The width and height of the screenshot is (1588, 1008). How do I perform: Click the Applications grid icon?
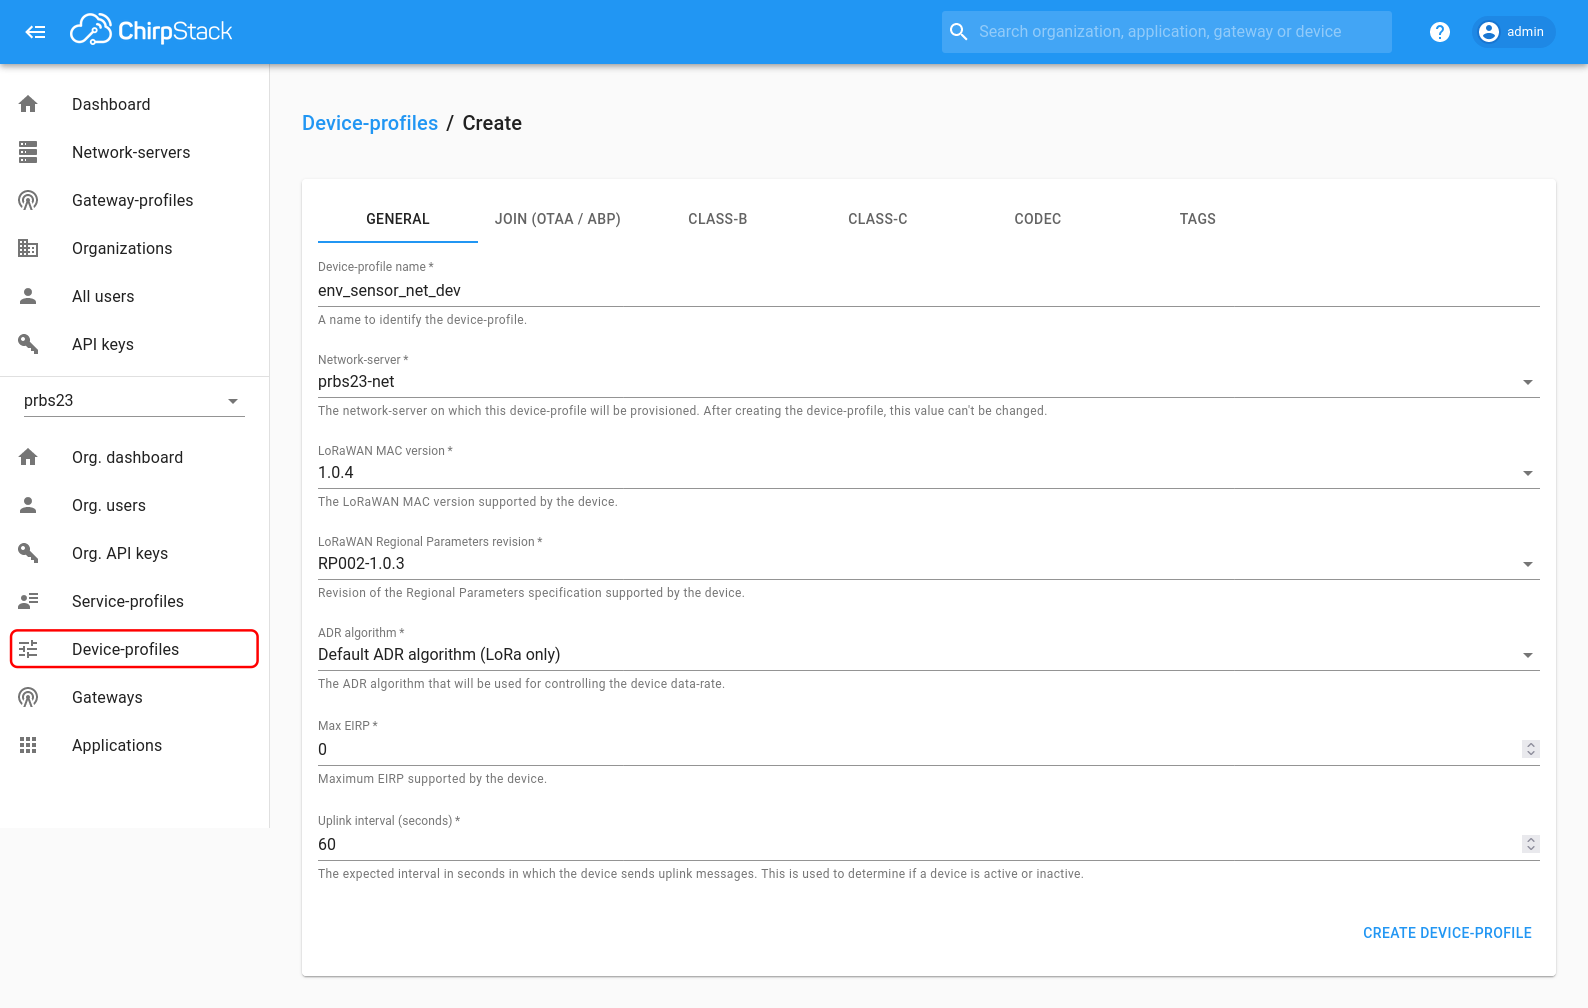point(28,745)
